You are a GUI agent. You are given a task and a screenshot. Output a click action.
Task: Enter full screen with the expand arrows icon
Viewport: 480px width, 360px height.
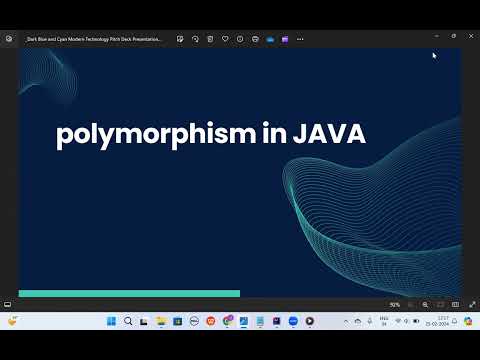tap(472, 305)
